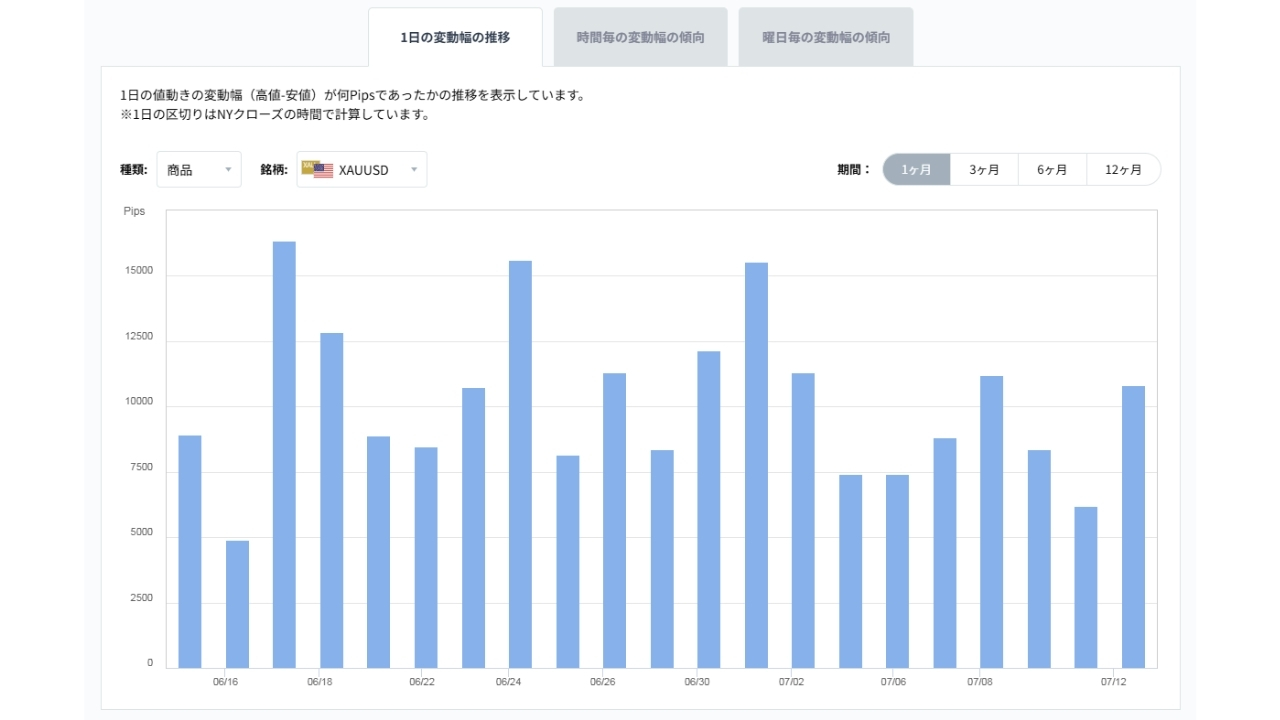This screenshot has width=1280, height=720.
Task: Select the bar for 07/06
Action: click(897, 571)
